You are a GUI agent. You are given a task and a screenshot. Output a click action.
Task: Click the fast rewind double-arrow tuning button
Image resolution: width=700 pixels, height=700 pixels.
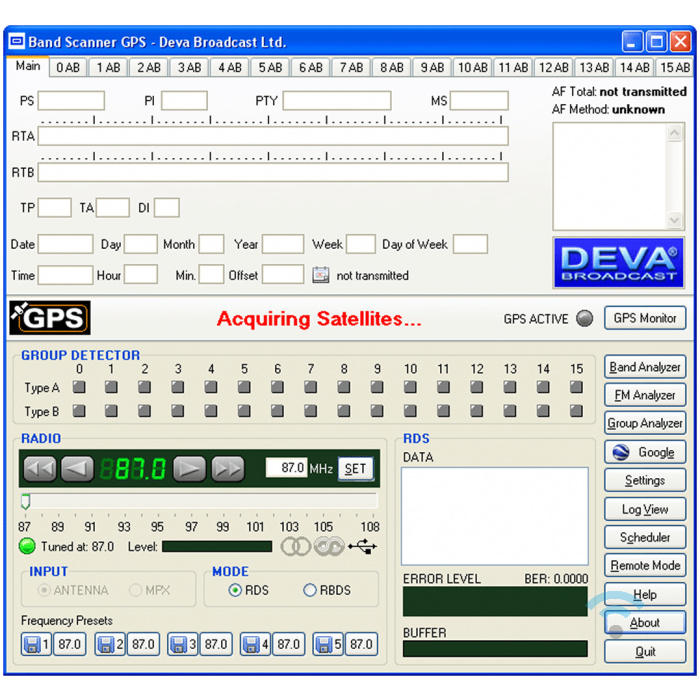[x=39, y=468]
